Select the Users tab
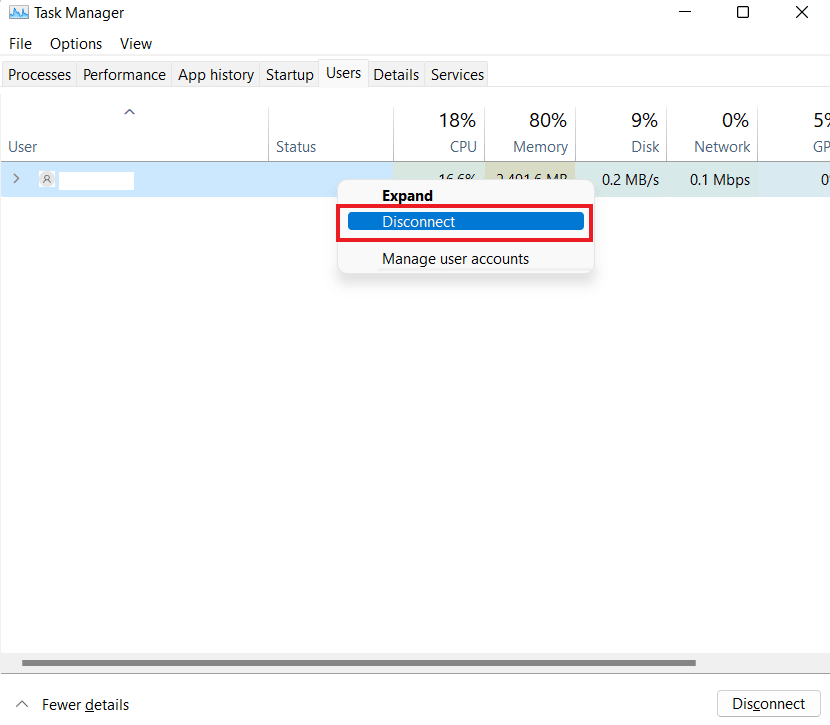The width and height of the screenshot is (830, 725). 344,73
